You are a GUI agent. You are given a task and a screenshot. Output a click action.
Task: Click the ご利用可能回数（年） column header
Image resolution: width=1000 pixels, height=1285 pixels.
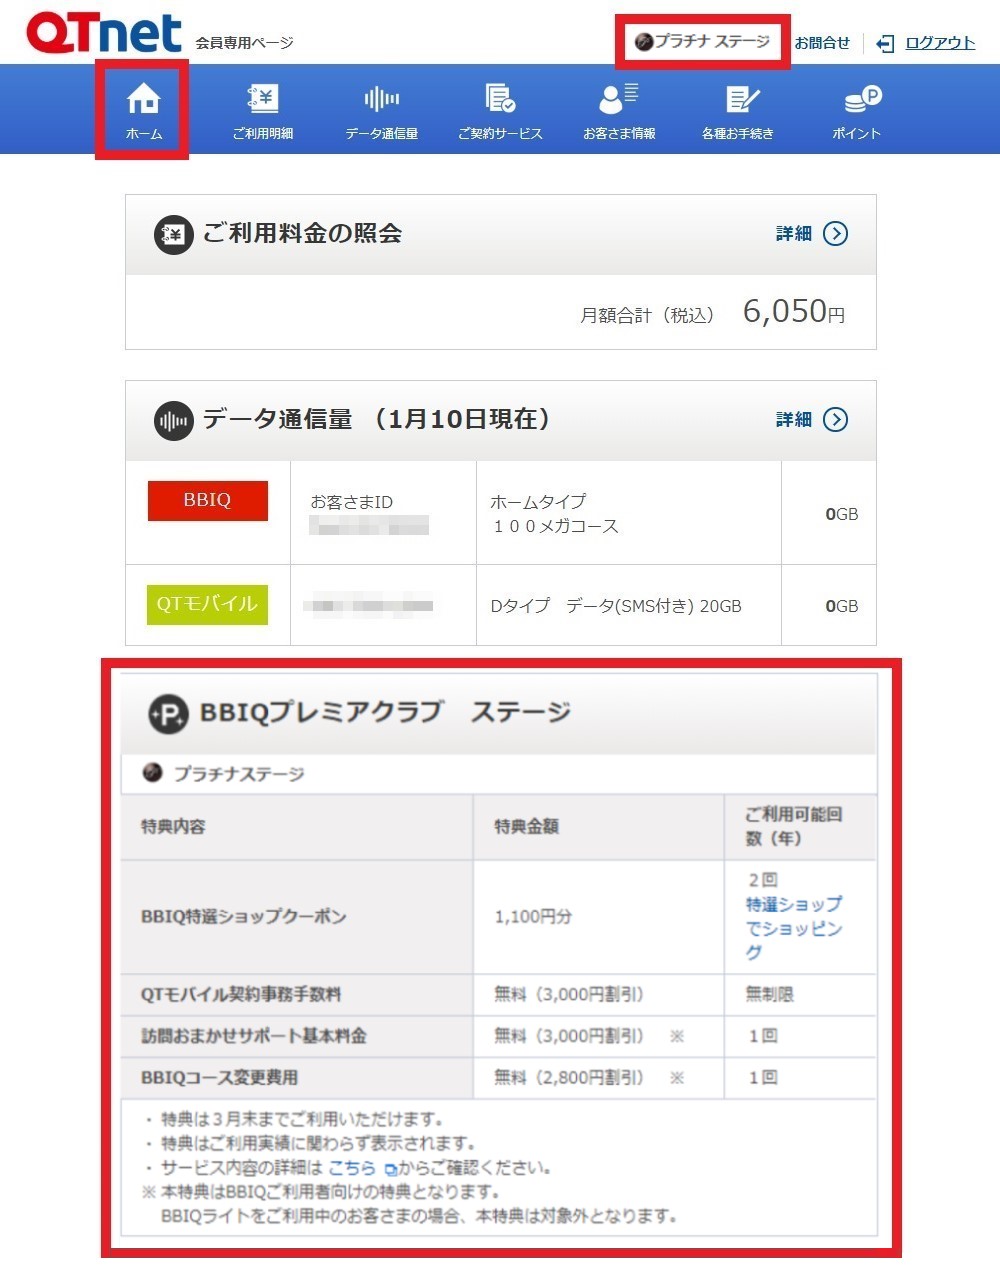(x=794, y=827)
